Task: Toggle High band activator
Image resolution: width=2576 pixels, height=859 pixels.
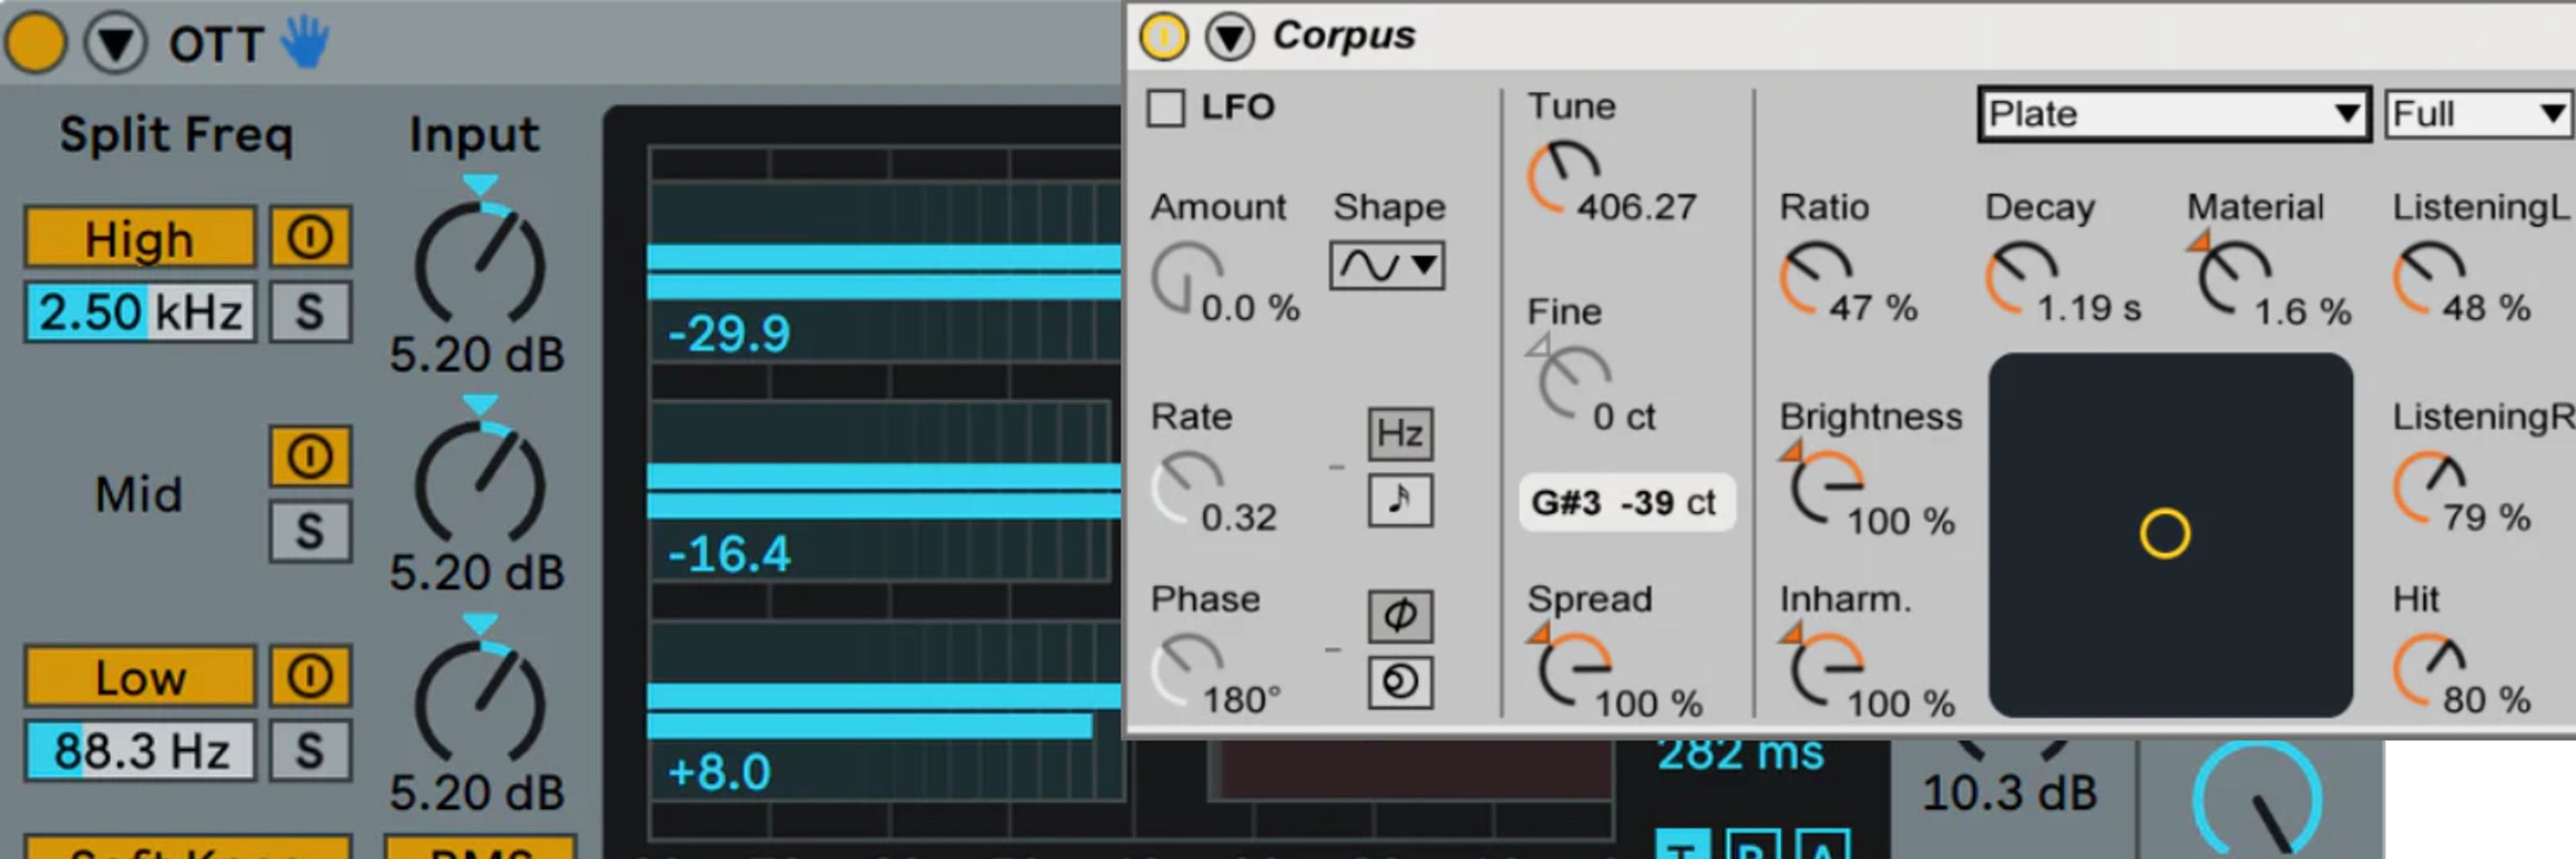Action: 311,237
